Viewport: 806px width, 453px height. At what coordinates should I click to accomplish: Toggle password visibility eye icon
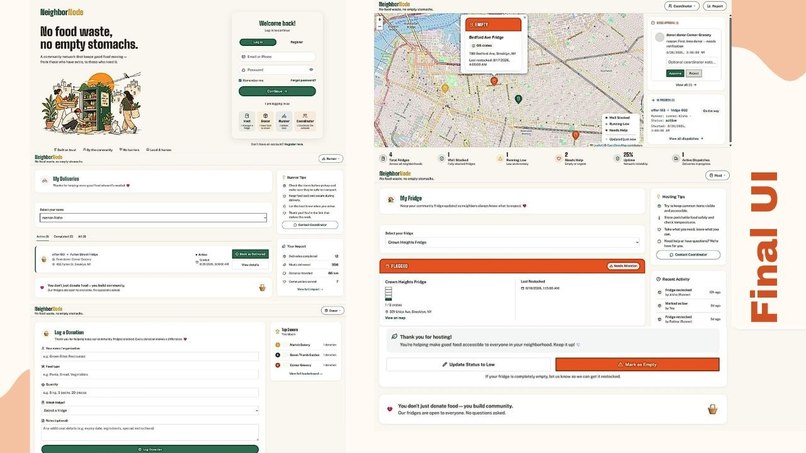click(311, 69)
